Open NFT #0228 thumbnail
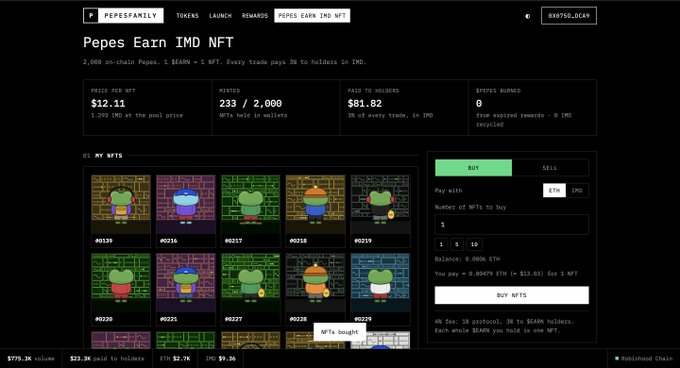Screen dimensions: 680x368 point(315,283)
